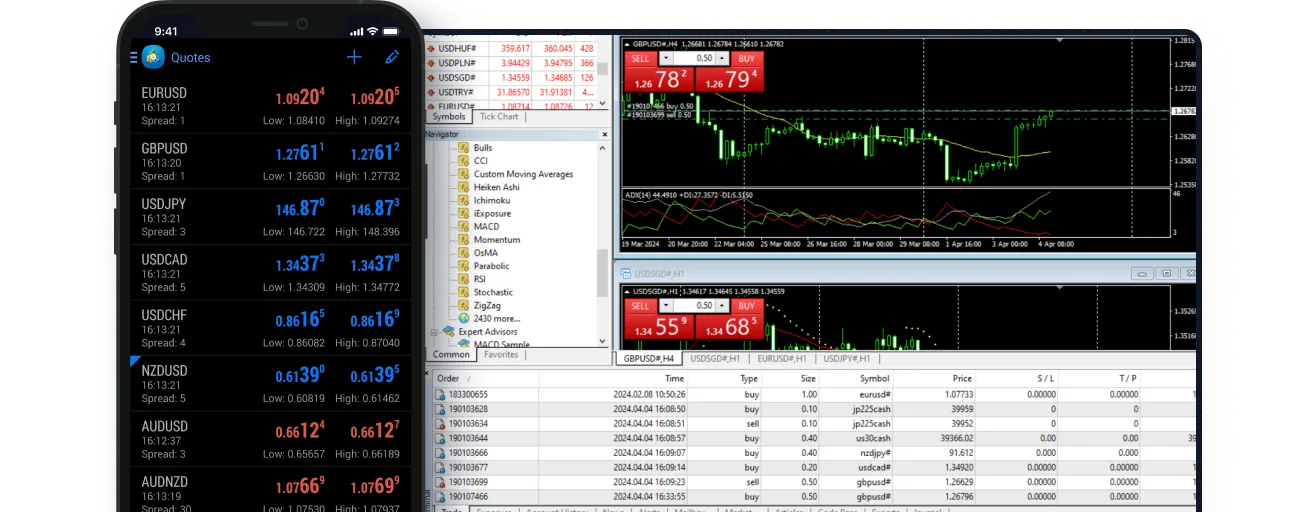Switch to the USDJPY#,H1 chart tab
The image size is (1310, 512).
click(846, 358)
